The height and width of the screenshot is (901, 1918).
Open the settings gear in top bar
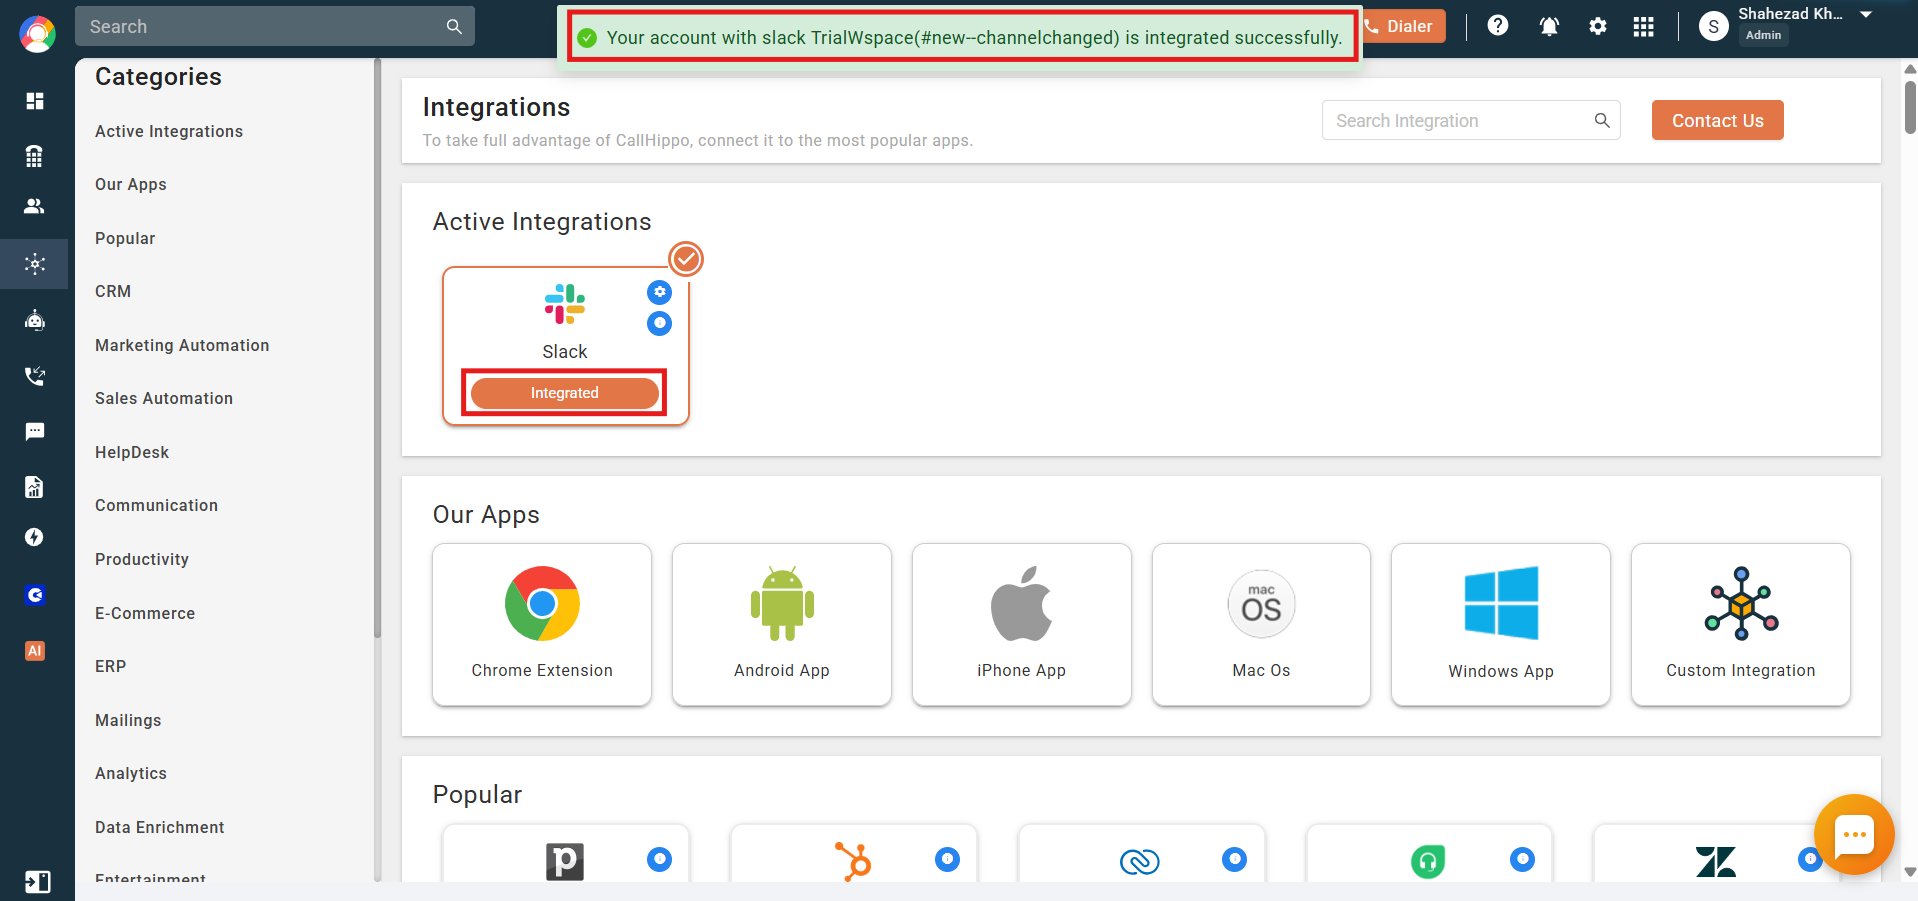1598,26
